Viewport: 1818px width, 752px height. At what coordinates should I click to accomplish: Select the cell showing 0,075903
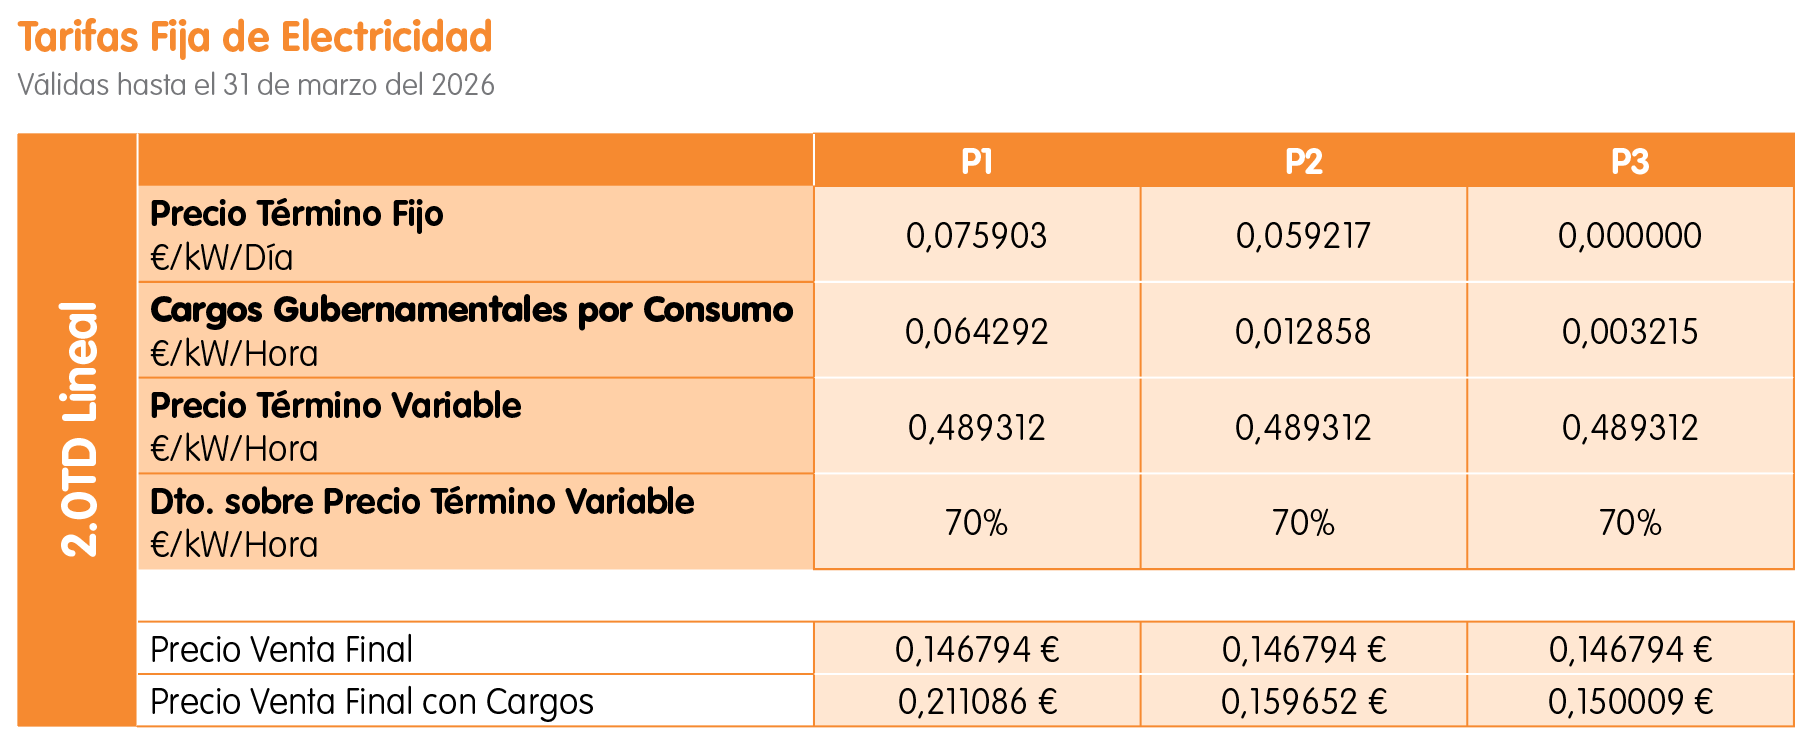point(976,236)
